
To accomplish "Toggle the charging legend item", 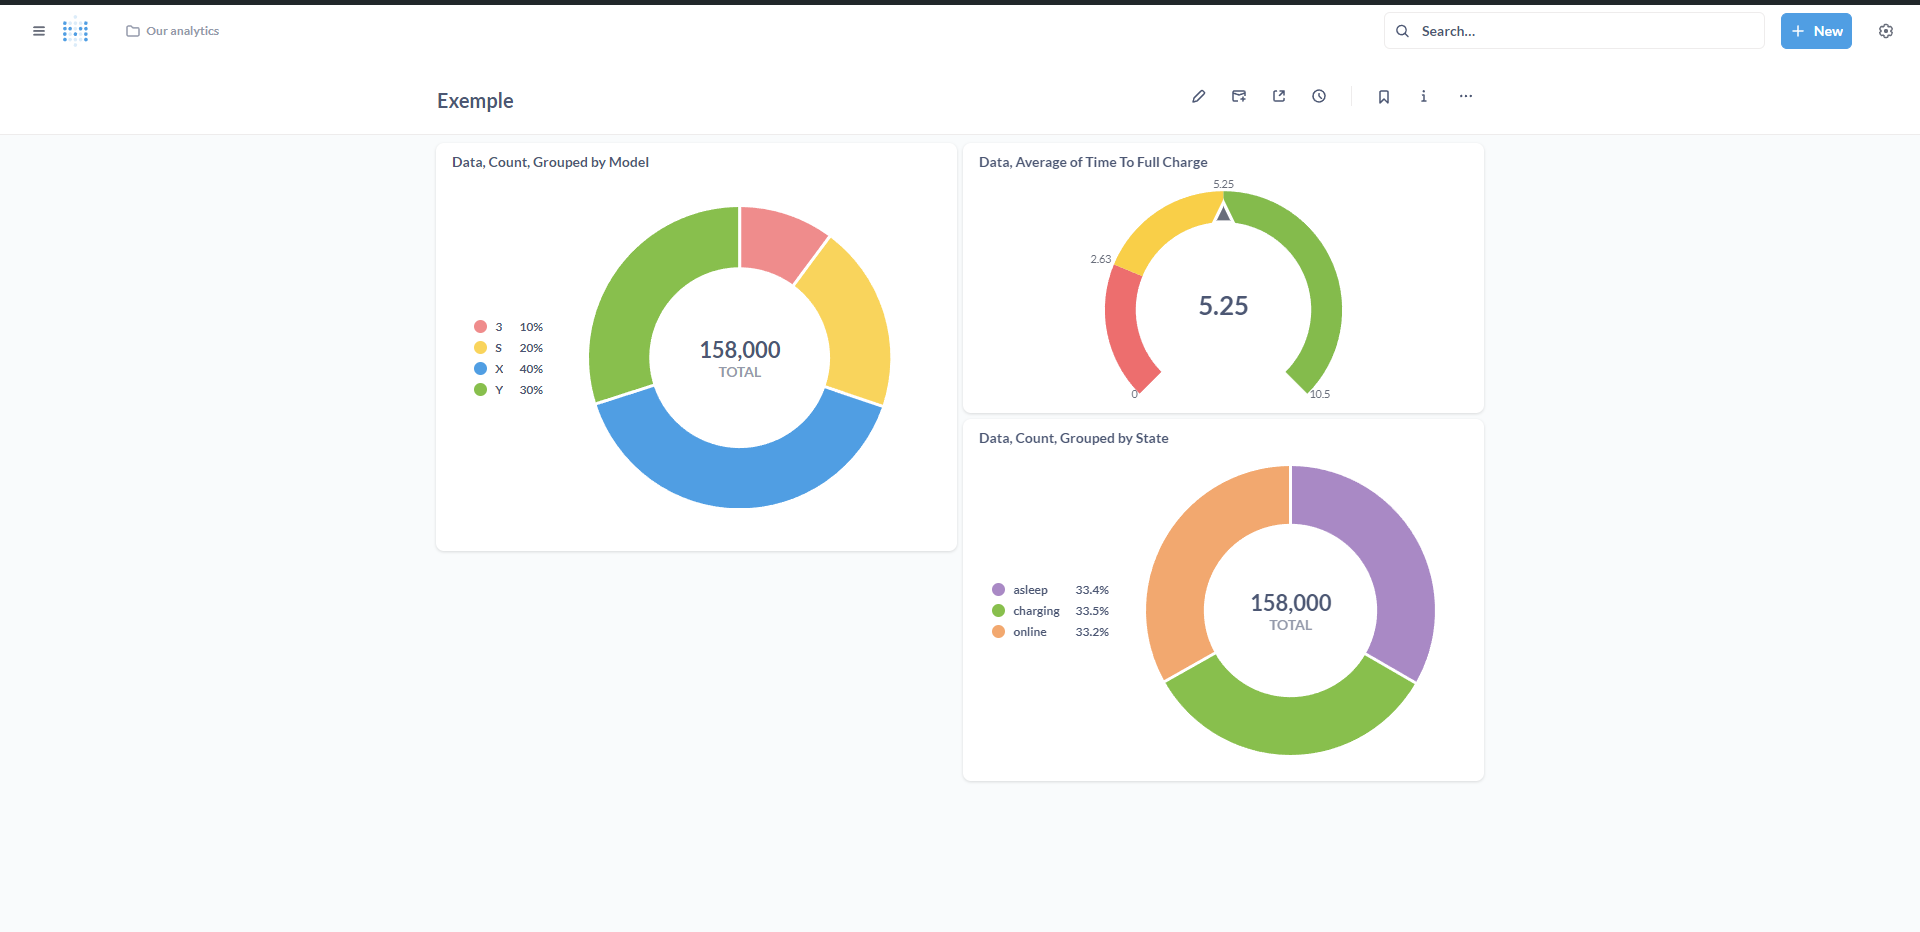I will pos(1035,611).
